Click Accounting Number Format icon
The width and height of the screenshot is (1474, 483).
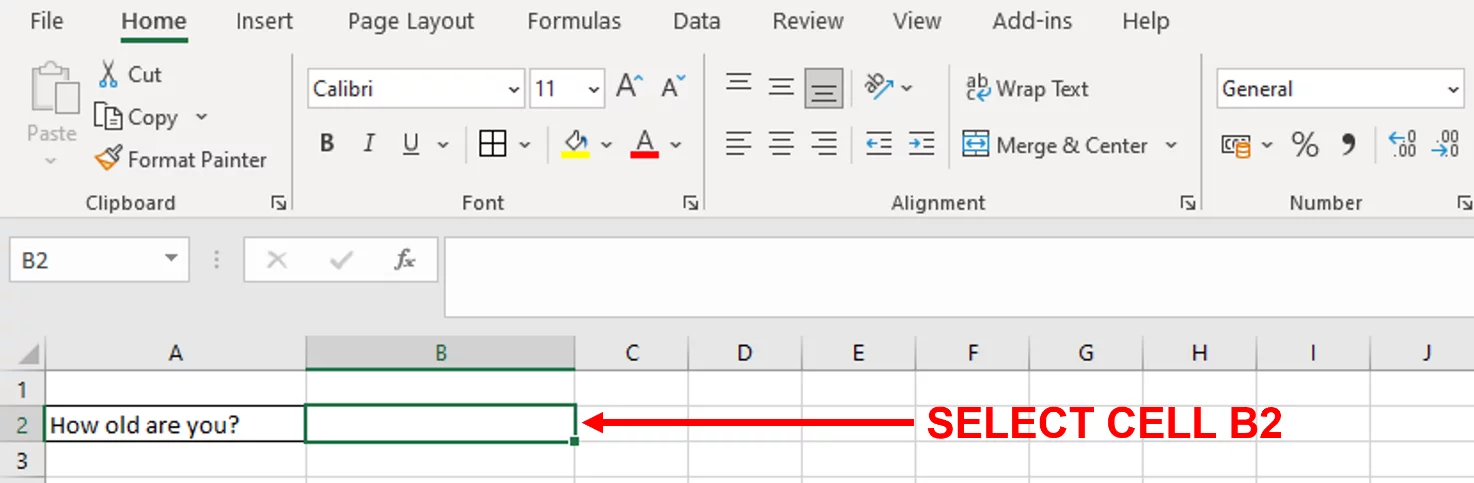click(1236, 145)
